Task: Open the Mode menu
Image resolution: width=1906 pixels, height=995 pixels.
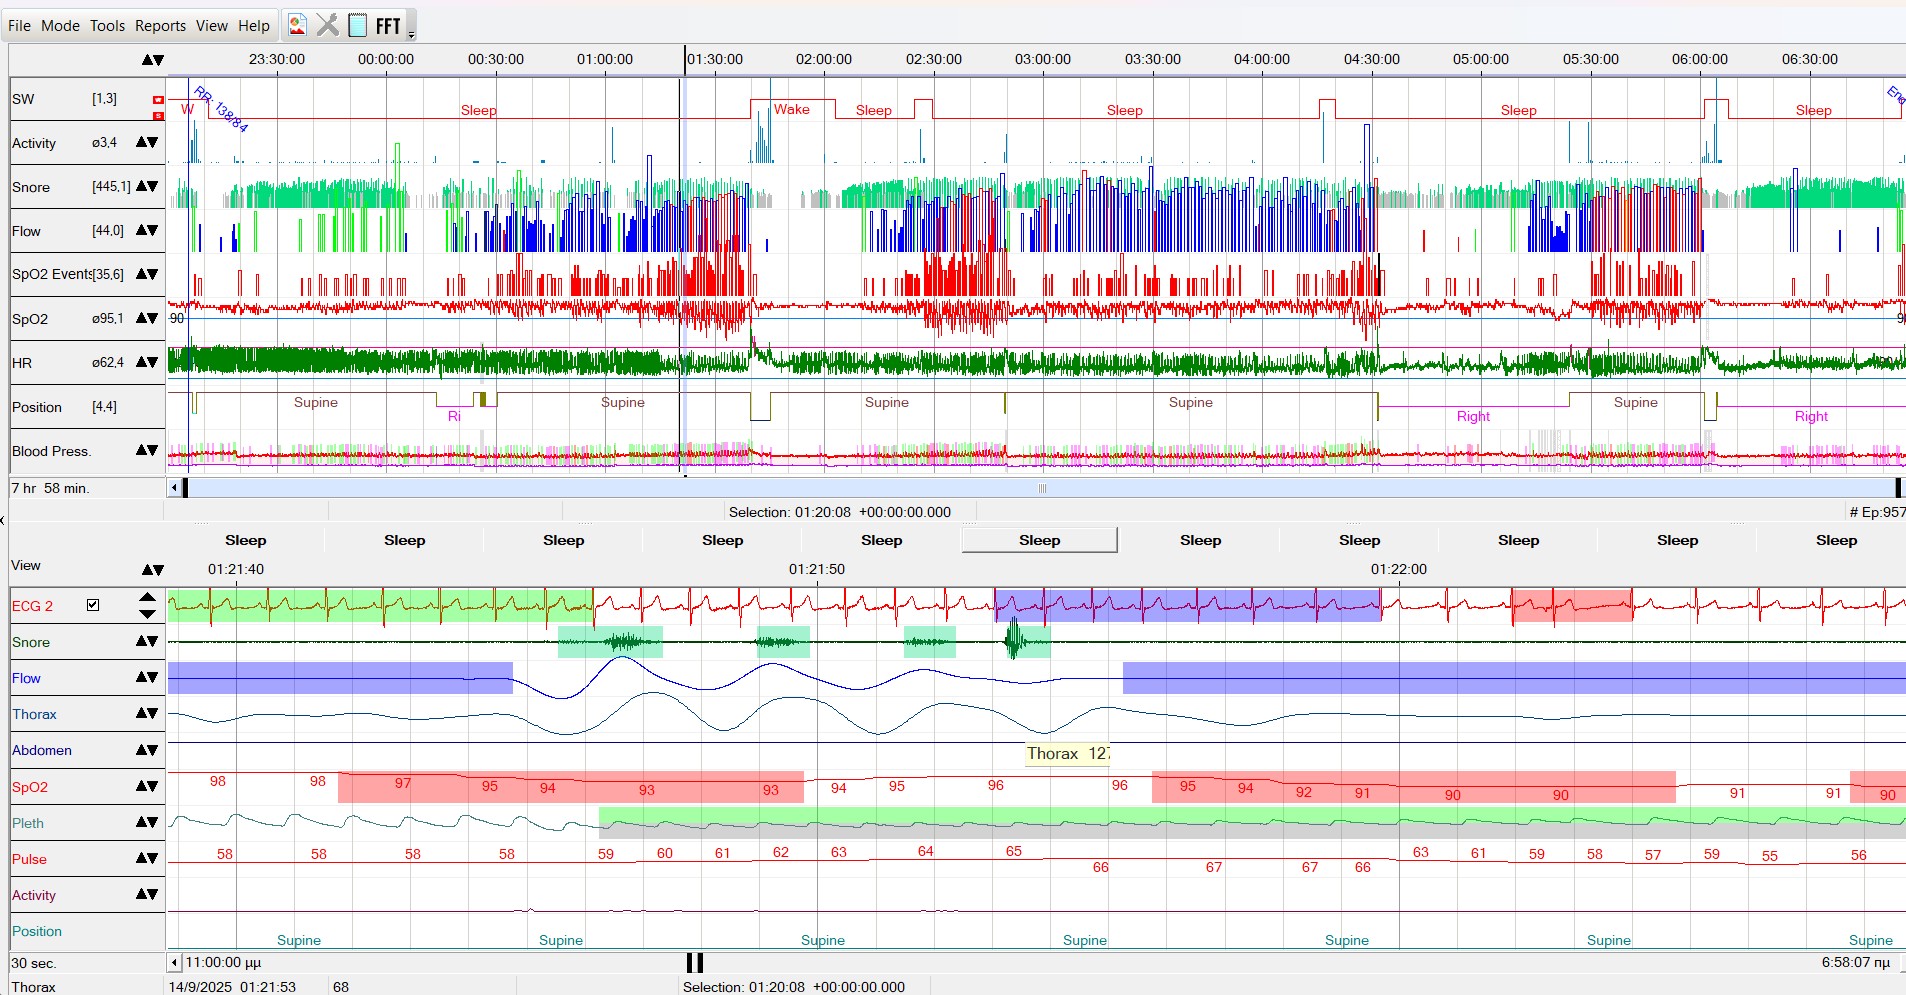Action: tap(60, 26)
